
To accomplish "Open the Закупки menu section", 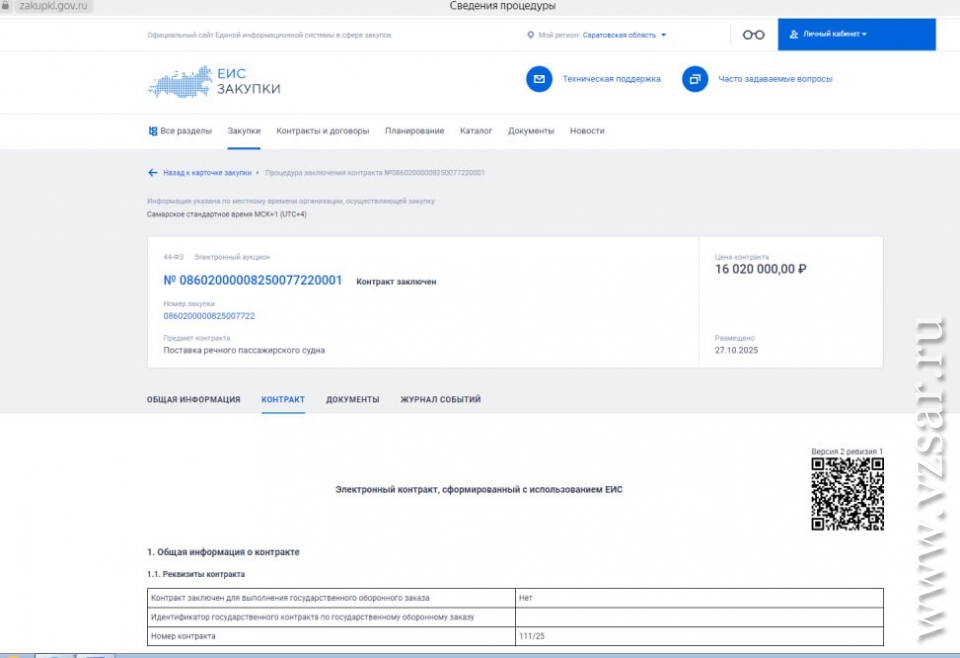I will 244,131.
